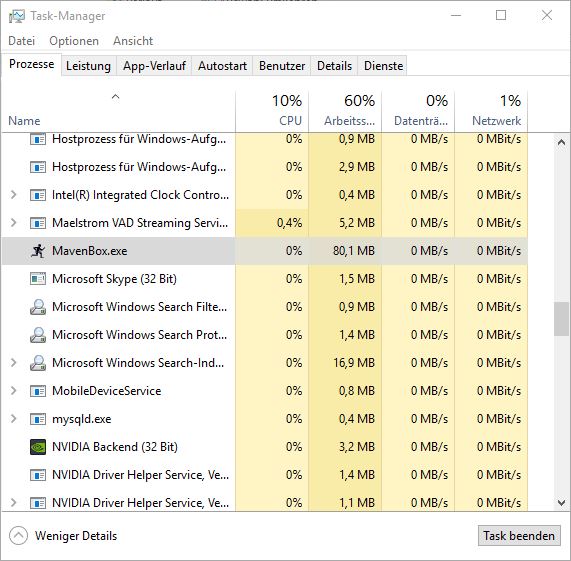This screenshot has width=571, height=561.
Task: Click the Task beenden button
Action: click(519, 536)
